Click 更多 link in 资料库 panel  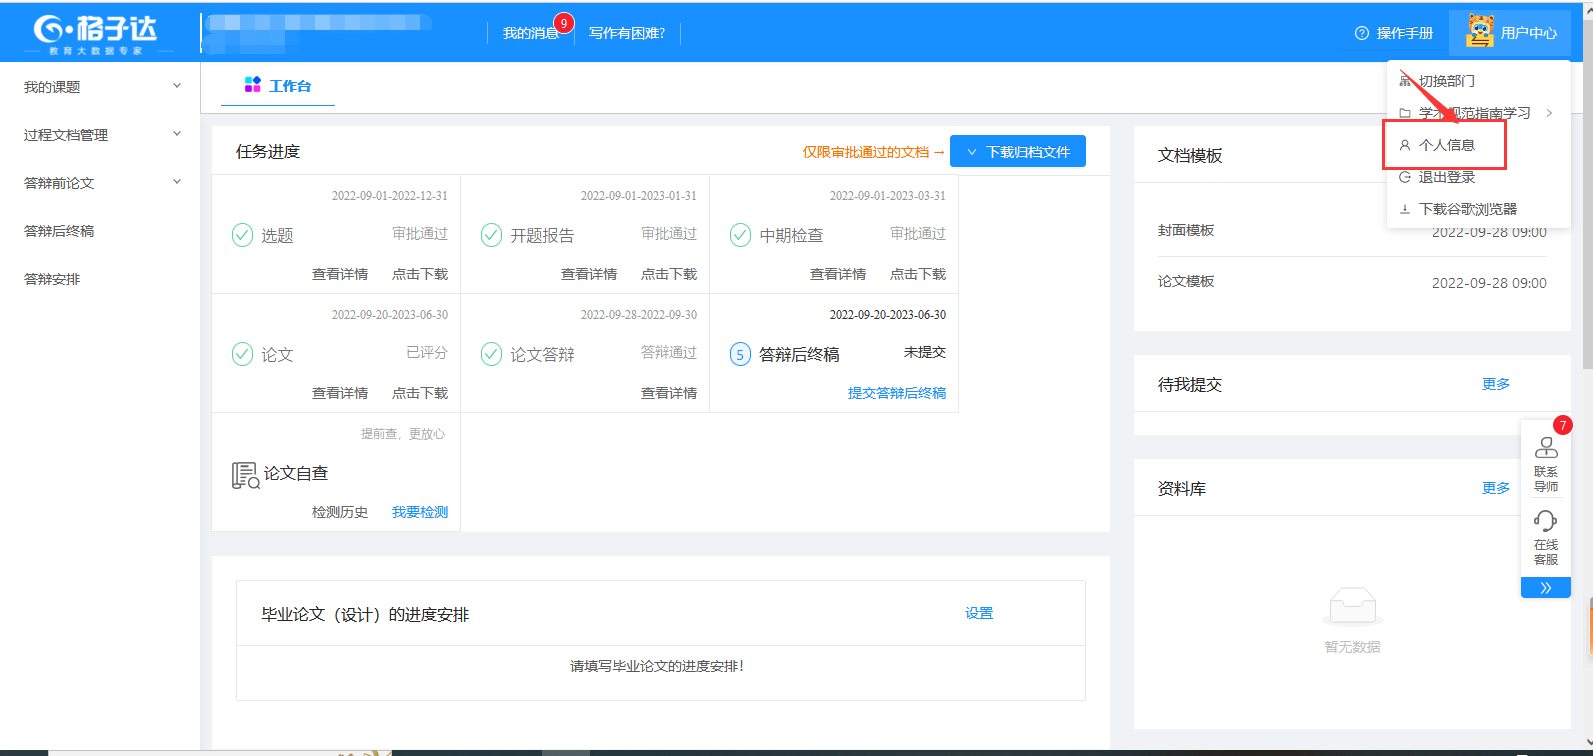click(1495, 488)
